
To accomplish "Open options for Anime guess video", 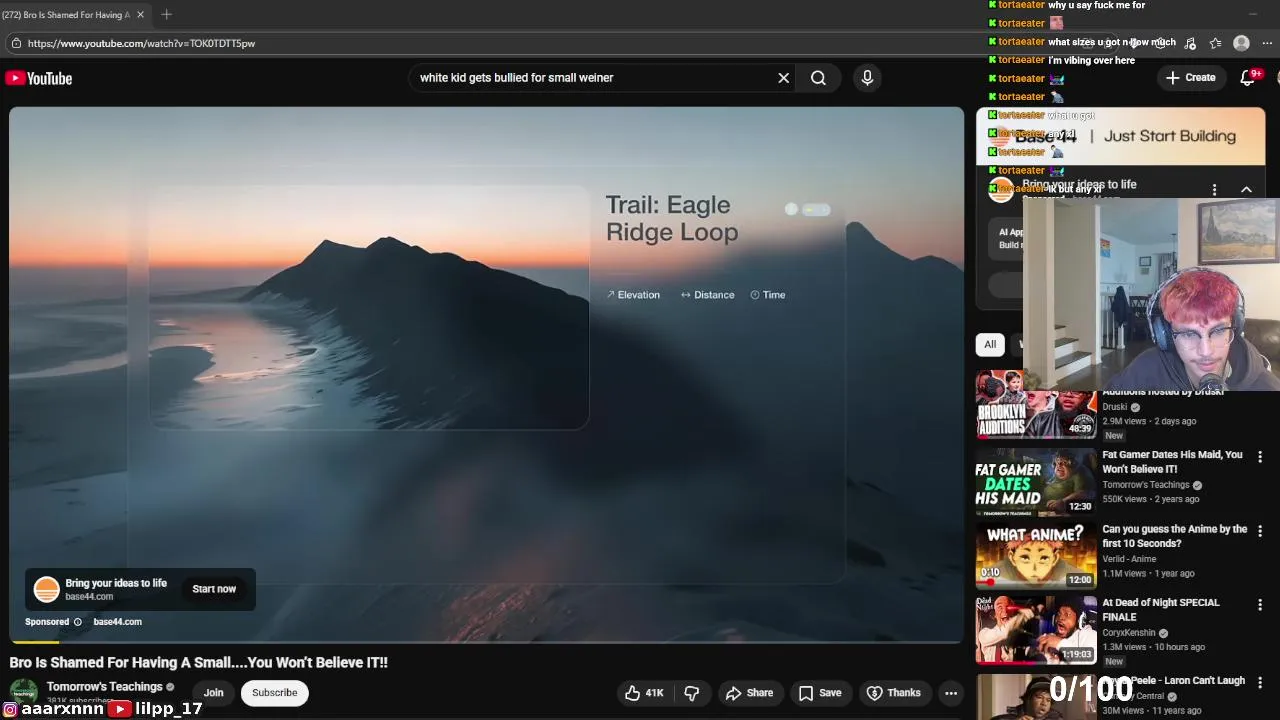I will (1260, 531).
